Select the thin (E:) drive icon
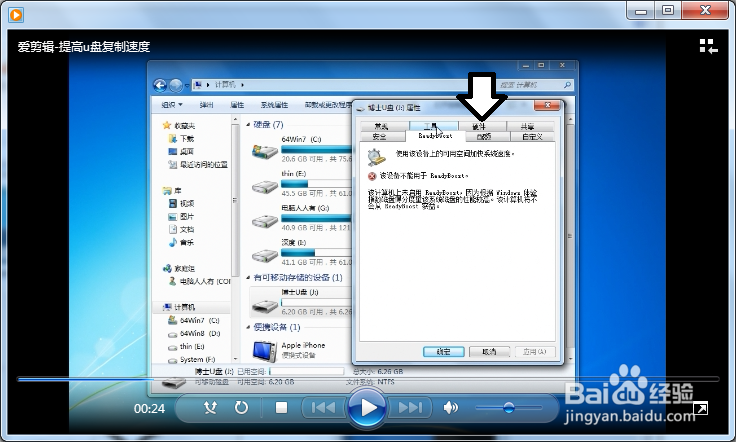The image size is (736, 442). pos(265,186)
